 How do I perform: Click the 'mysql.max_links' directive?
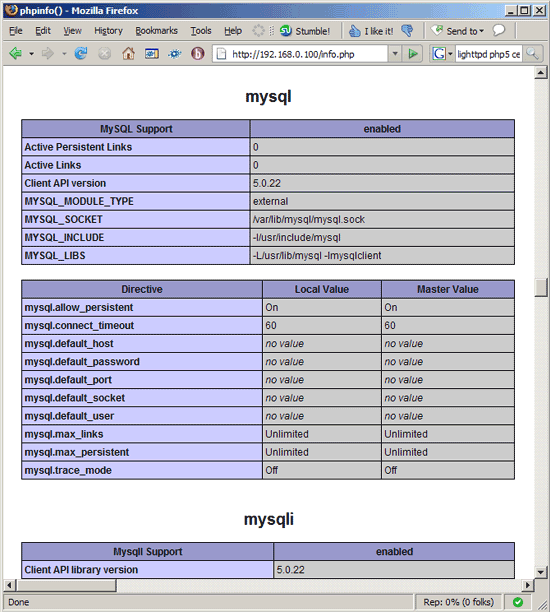click(x=64, y=434)
